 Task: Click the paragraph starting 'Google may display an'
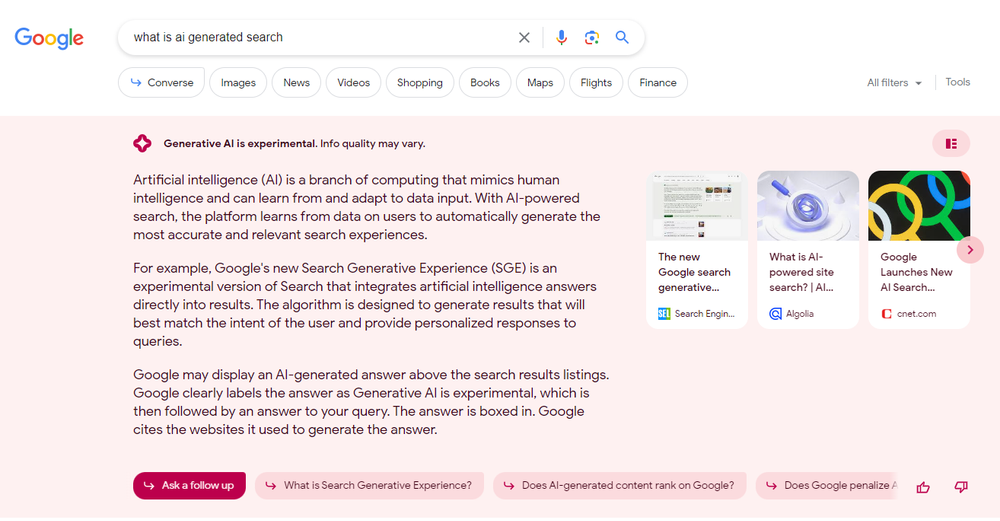(371, 402)
